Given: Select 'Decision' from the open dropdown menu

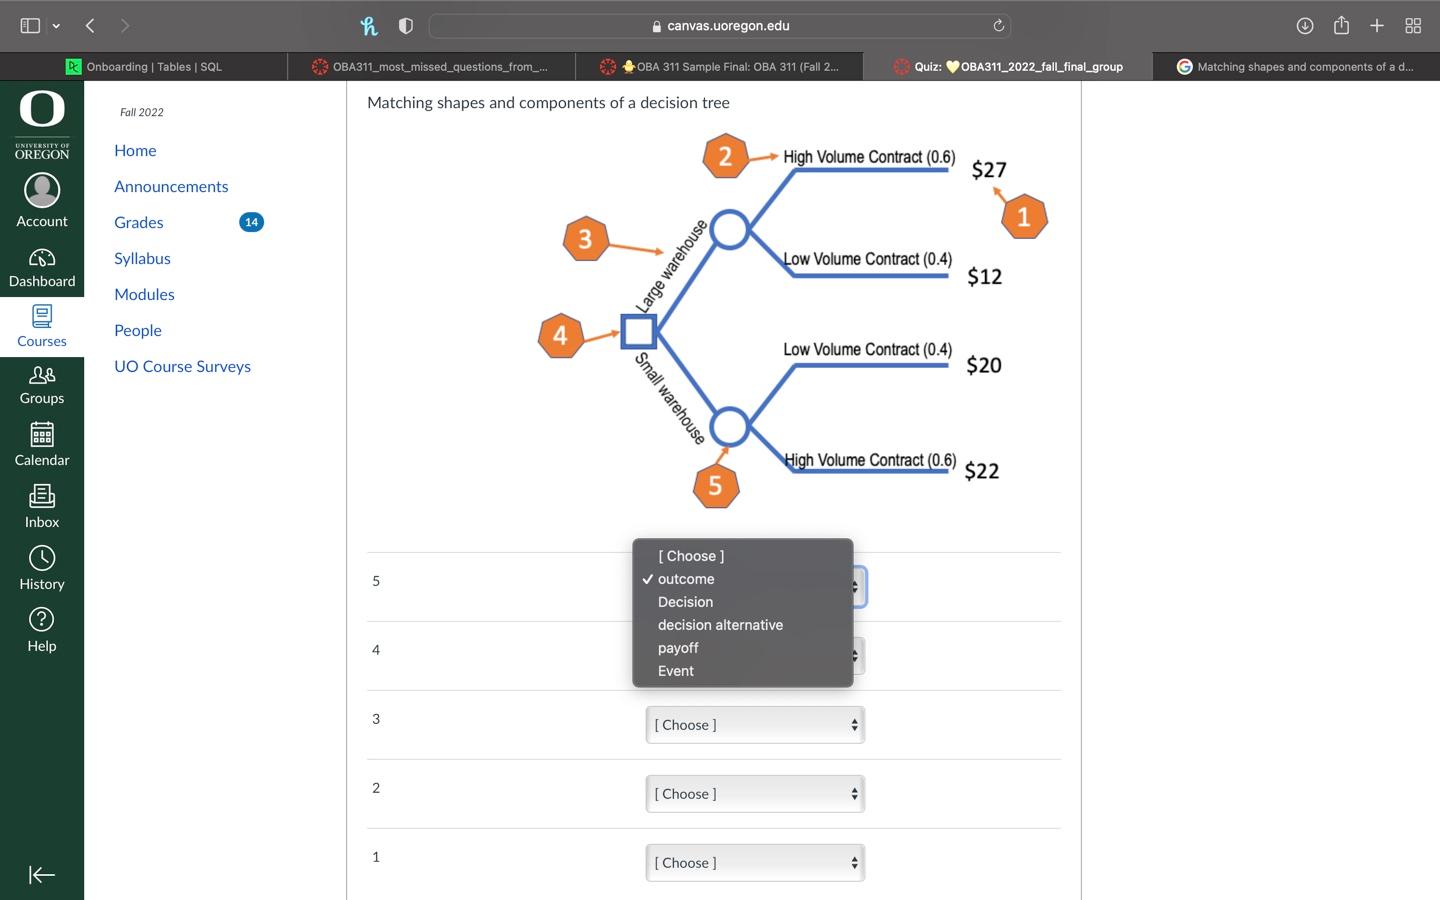Looking at the screenshot, I should 685,601.
